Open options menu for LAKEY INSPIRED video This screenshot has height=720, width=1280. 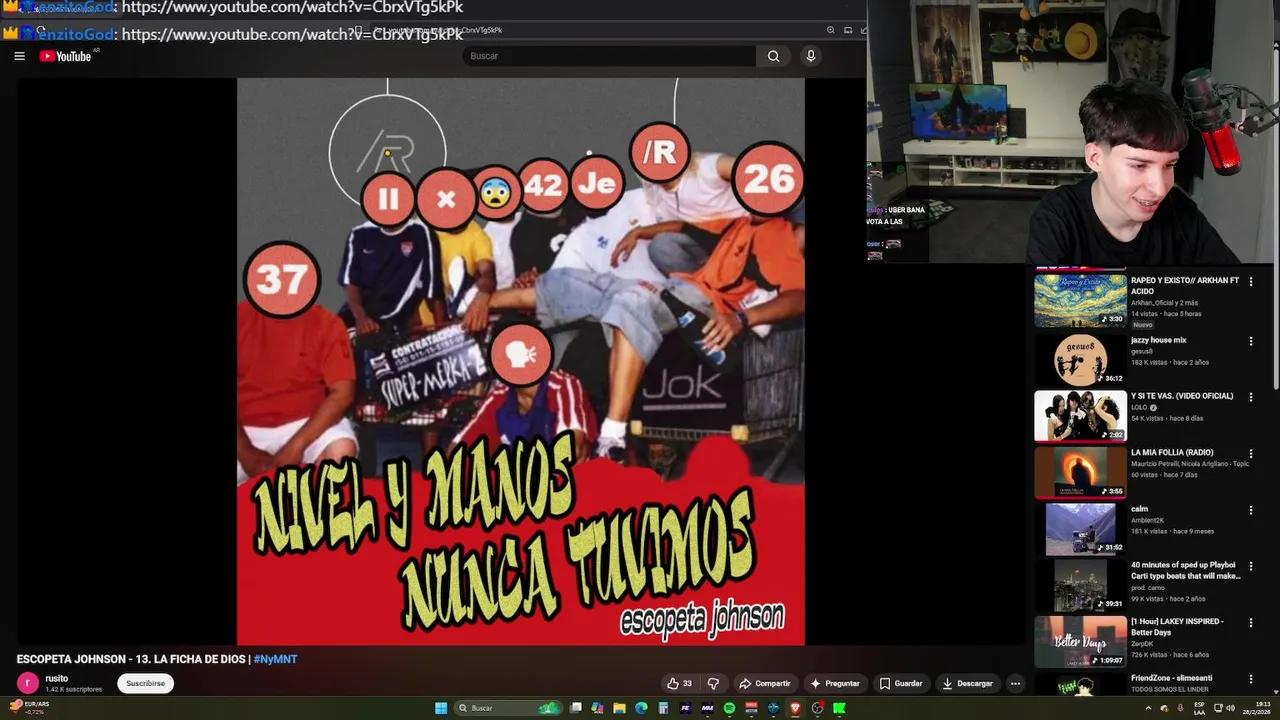coord(1250,623)
